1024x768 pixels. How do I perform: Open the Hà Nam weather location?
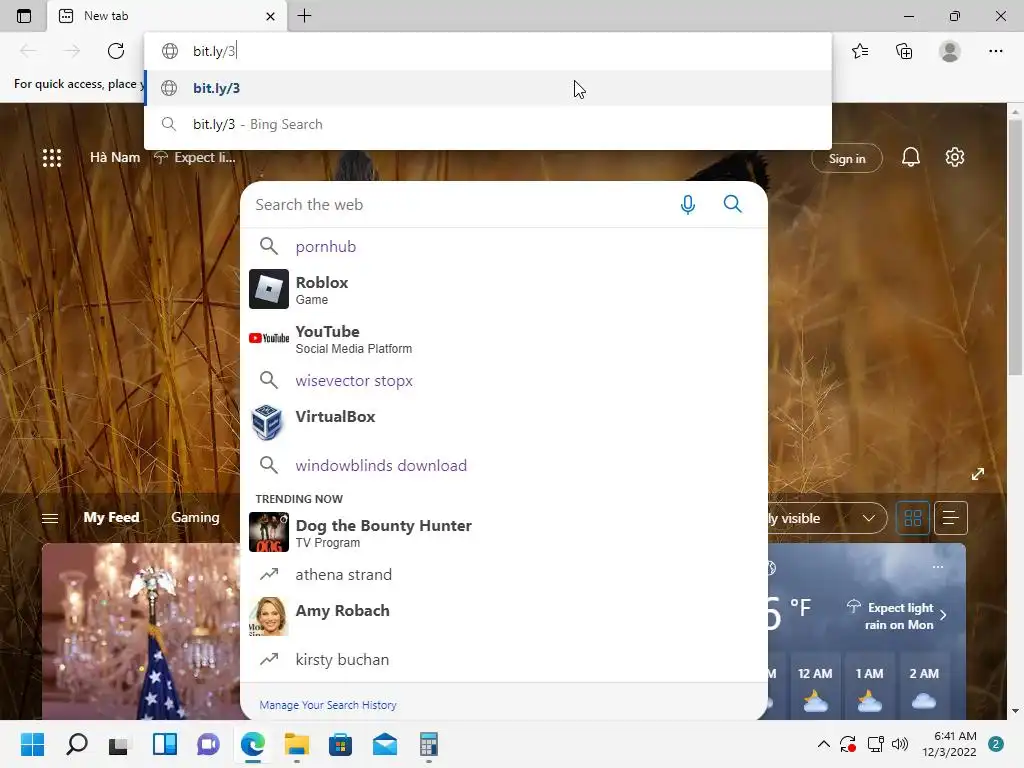pos(115,157)
